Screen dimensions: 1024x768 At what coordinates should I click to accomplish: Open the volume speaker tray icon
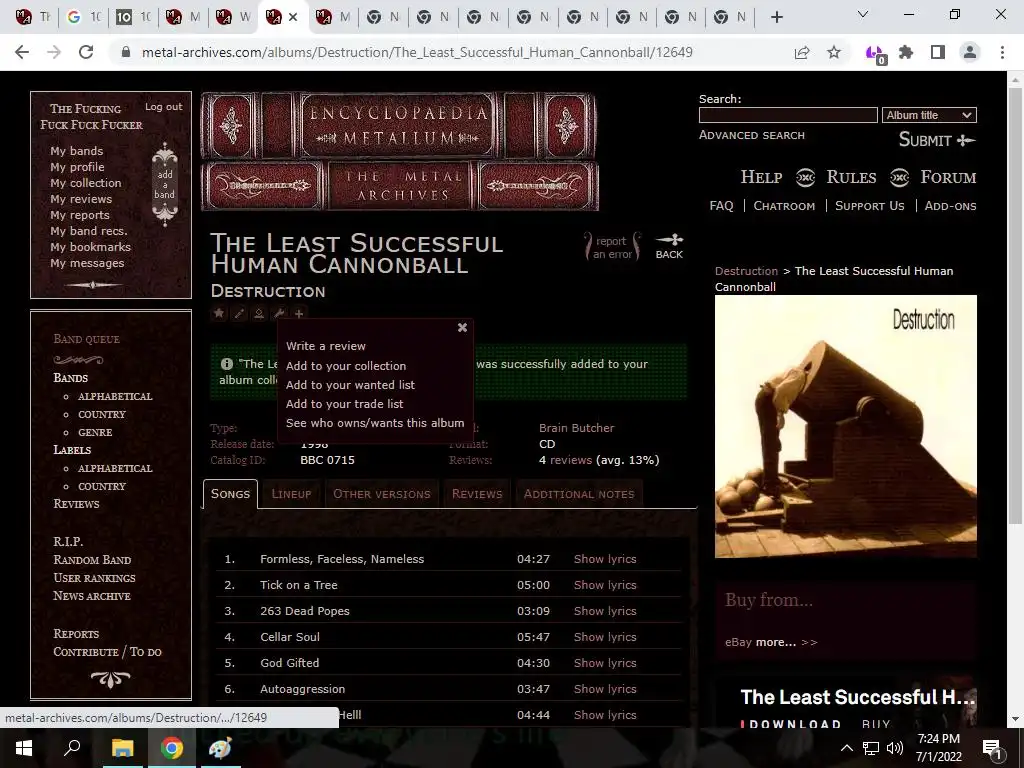coord(895,748)
